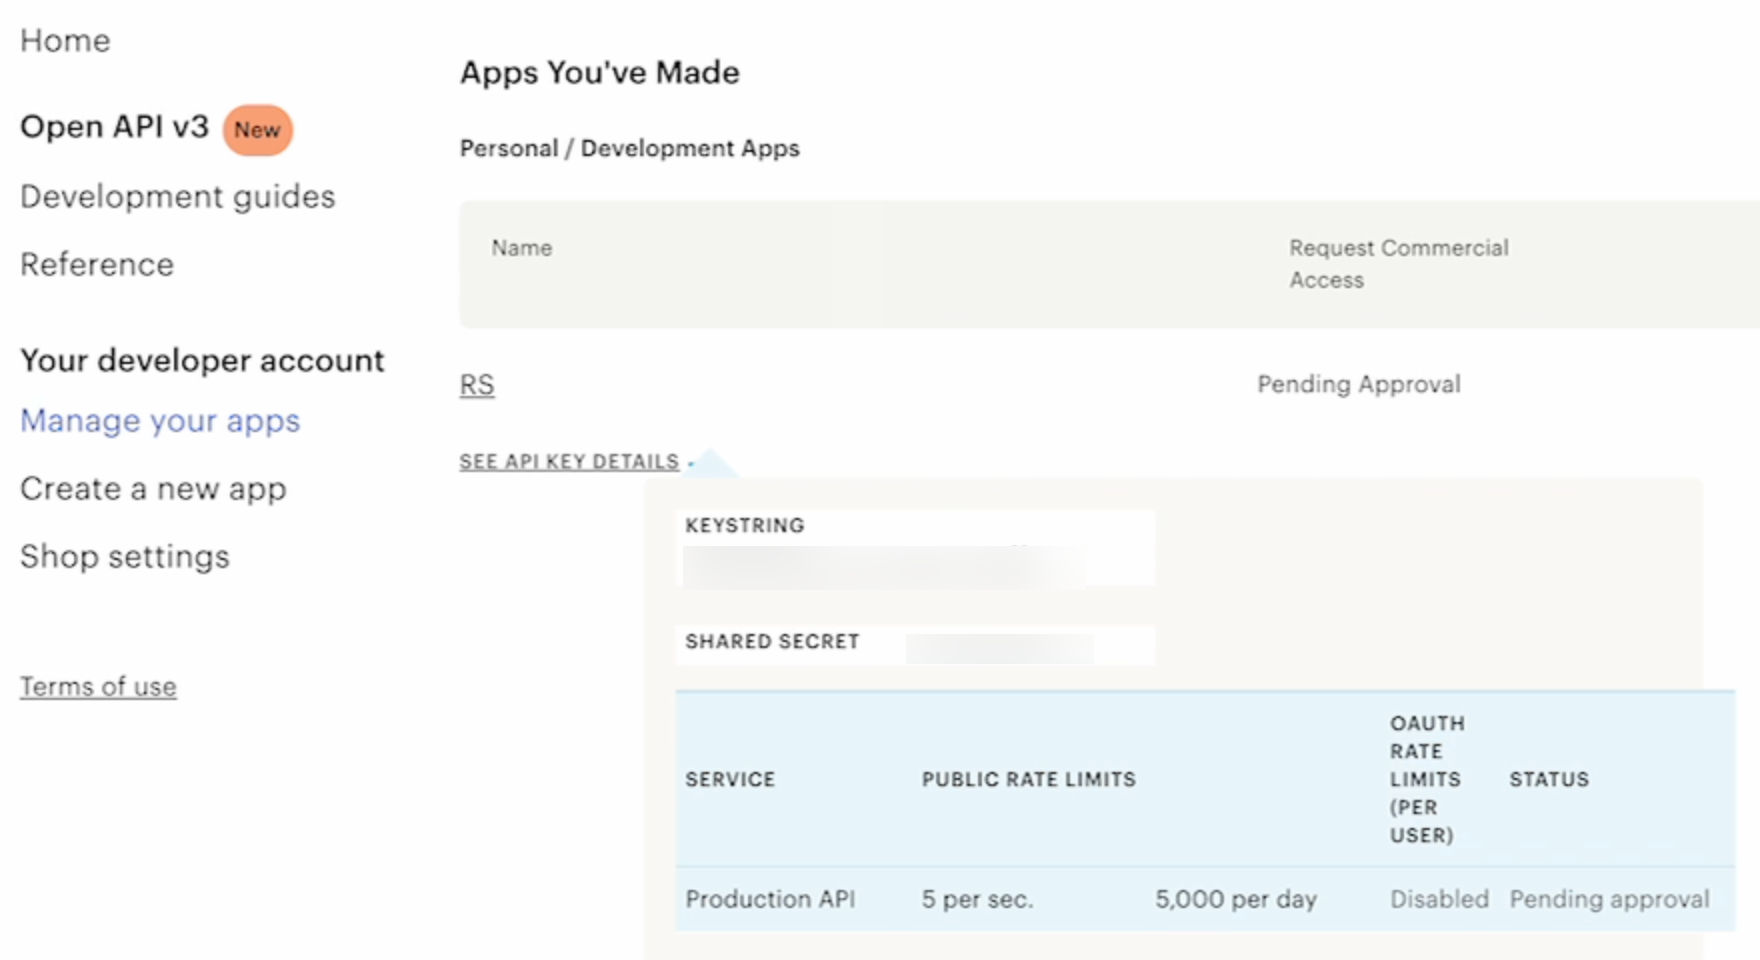
Task: Click the Disabled OAuth rate limit cell
Action: pyautogui.click(x=1438, y=899)
